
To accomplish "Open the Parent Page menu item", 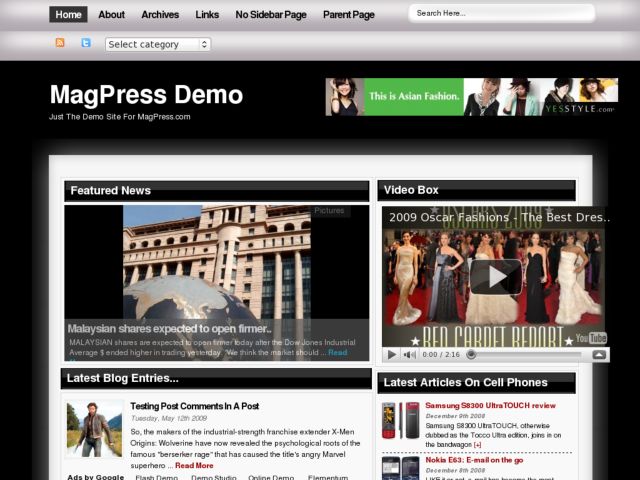I will click(349, 15).
